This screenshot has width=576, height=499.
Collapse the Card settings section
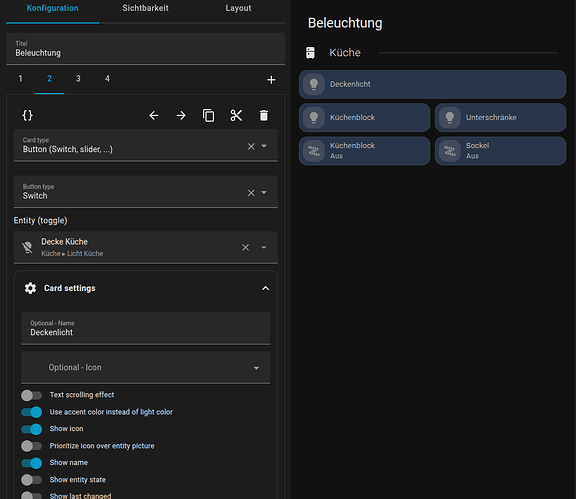coord(265,288)
